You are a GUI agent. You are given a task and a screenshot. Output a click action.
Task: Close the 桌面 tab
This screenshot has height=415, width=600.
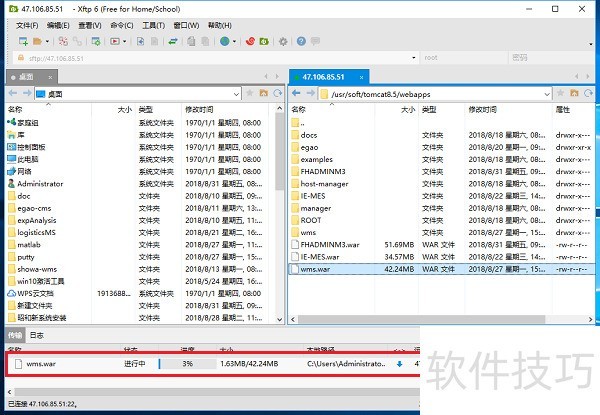pyautogui.click(x=50, y=77)
